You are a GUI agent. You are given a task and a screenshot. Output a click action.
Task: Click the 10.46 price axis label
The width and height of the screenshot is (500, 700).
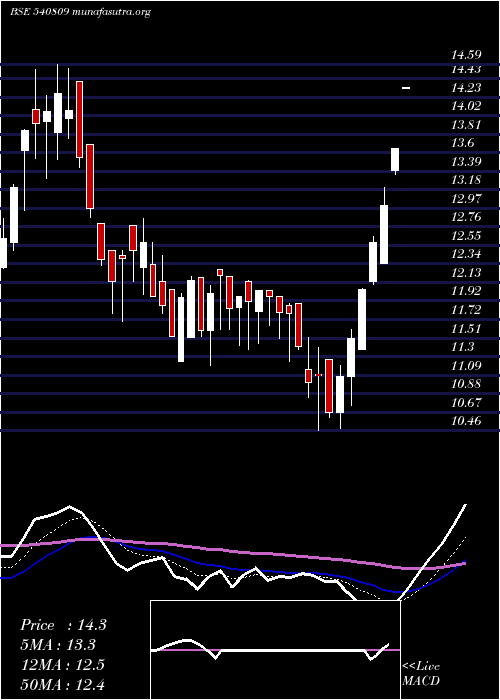pyautogui.click(x=466, y=421)
